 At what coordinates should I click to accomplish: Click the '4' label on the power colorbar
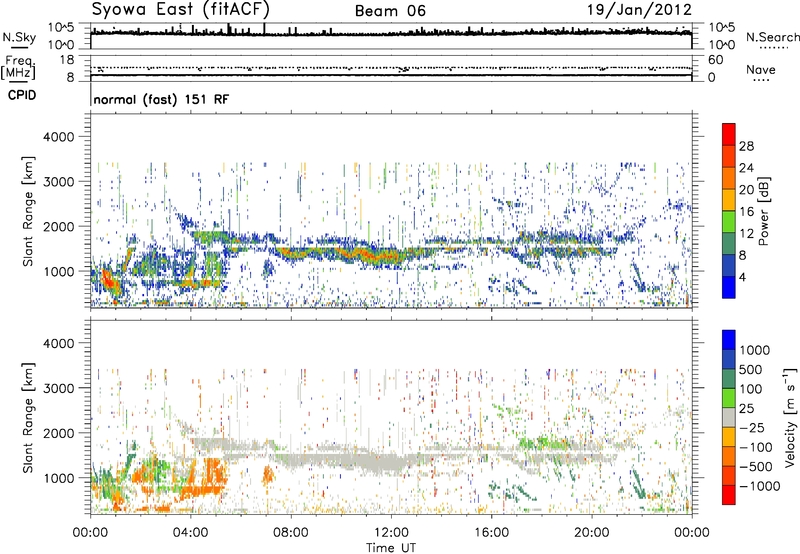(742, 278)
